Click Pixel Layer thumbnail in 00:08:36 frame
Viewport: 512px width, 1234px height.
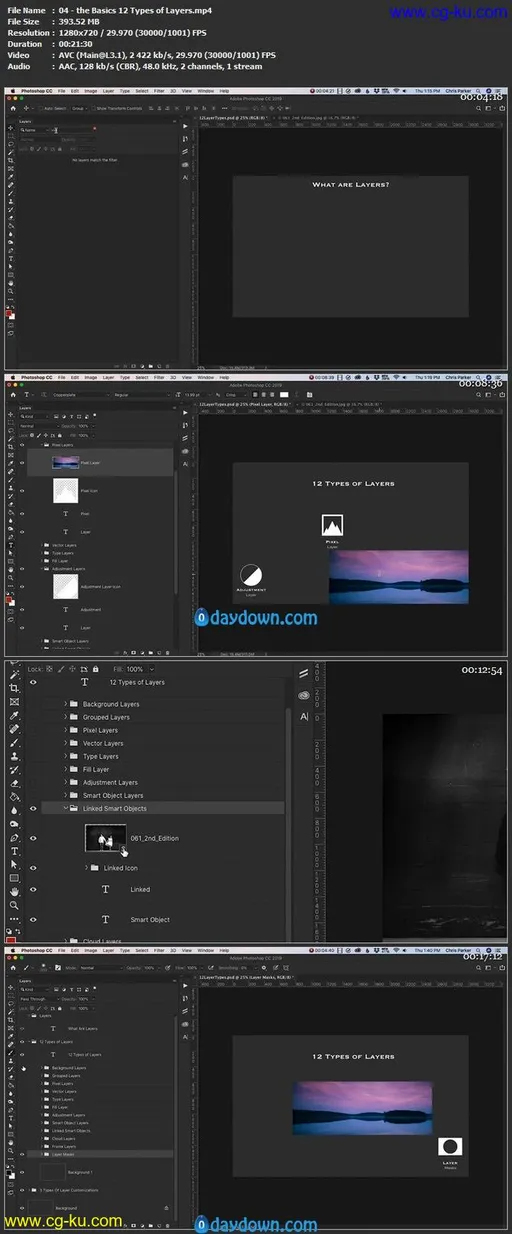click(65, 462)
